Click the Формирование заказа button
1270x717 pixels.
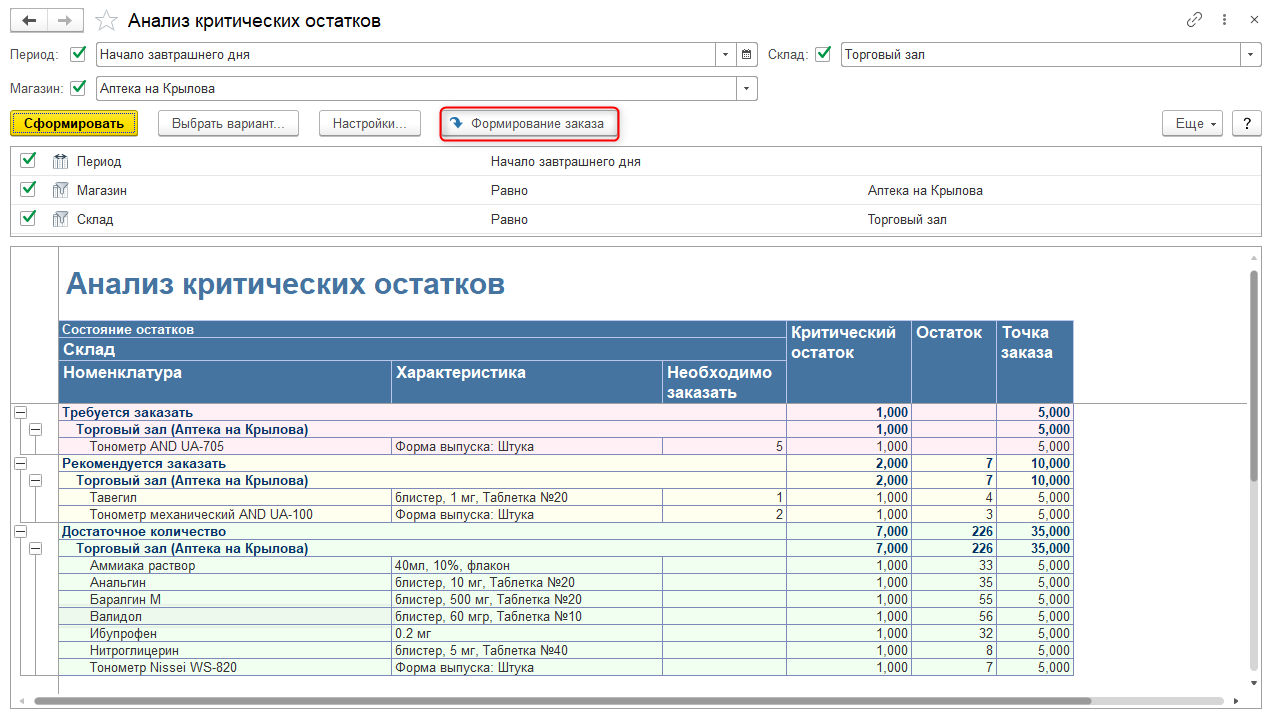point(530,123)
